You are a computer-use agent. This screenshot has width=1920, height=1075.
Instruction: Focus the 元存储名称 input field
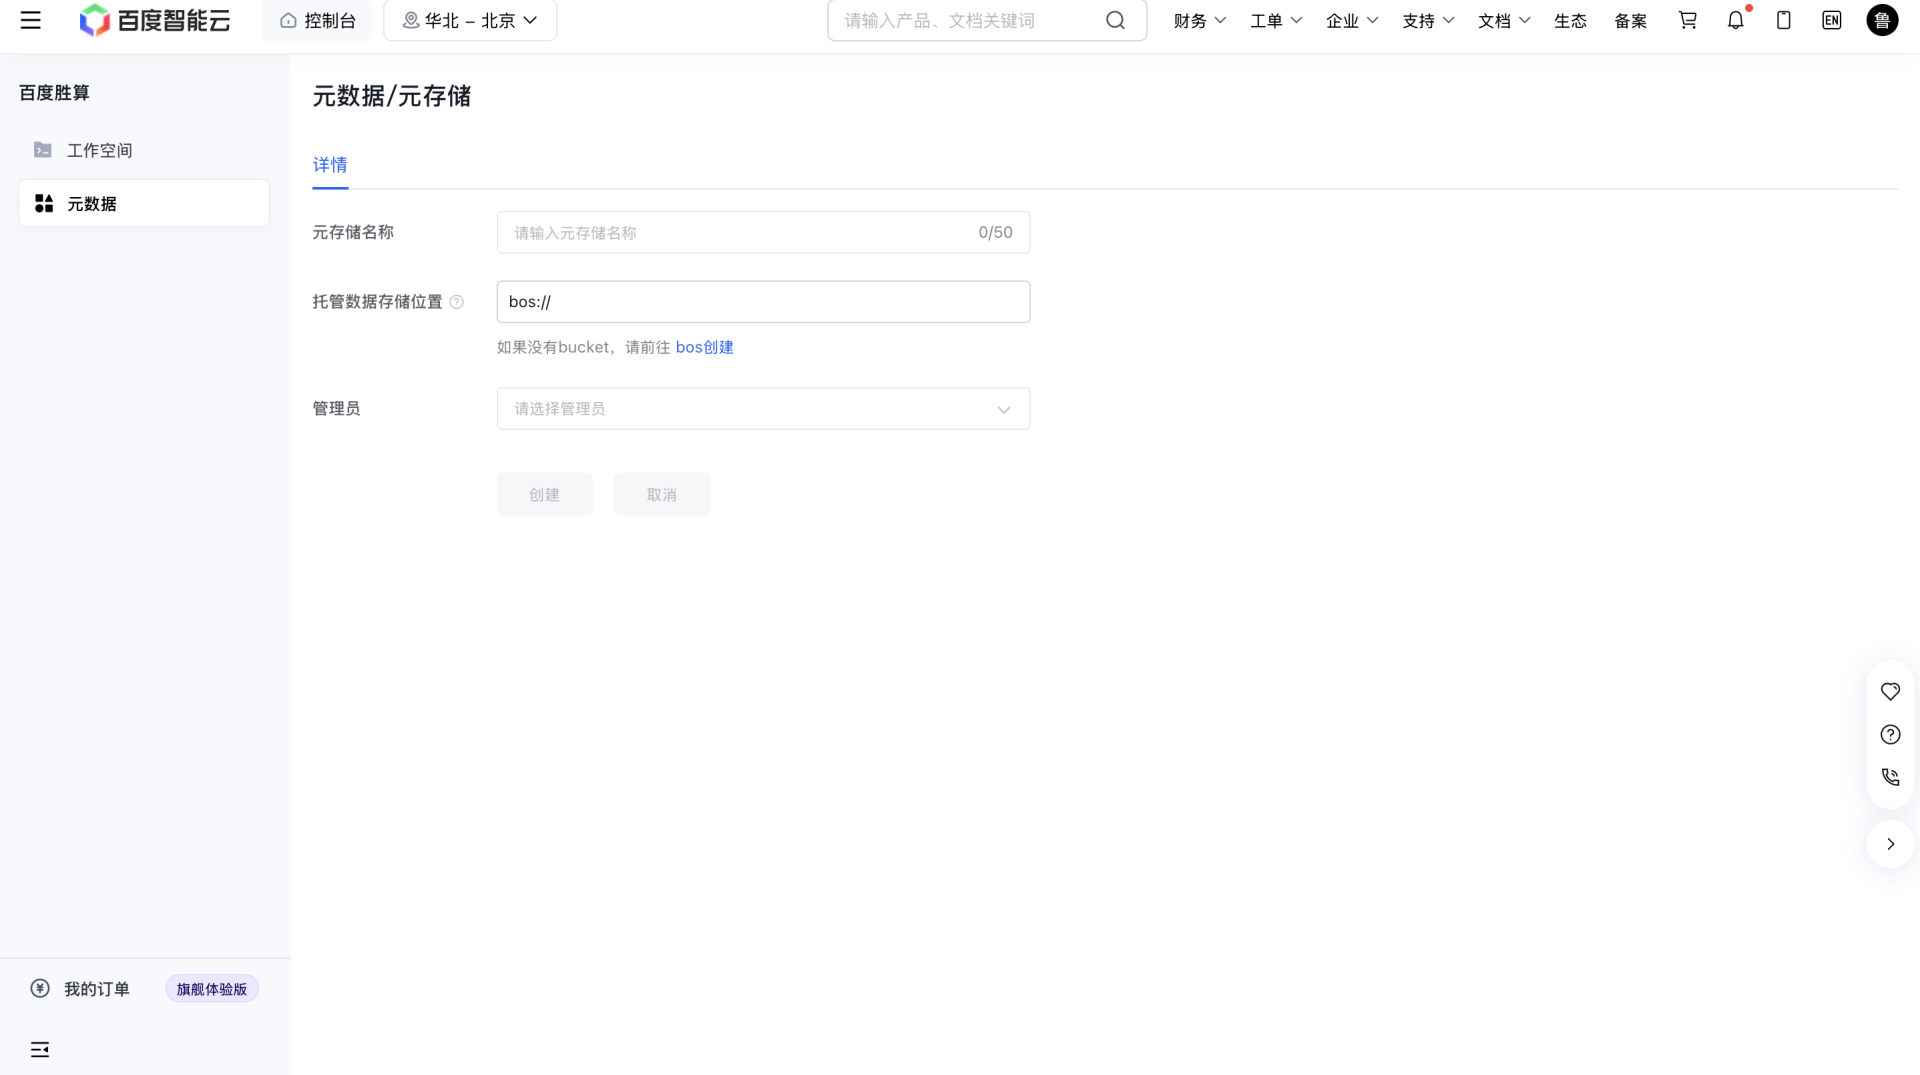pyautogui.click(x=763, y=232)
